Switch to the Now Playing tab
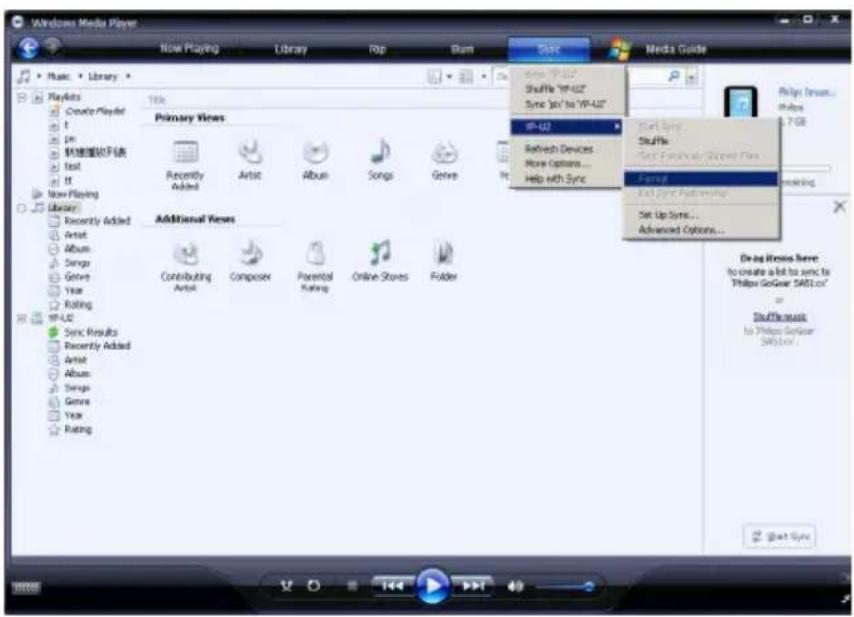Viewport: 854px width, 617px height. [190, 48]
